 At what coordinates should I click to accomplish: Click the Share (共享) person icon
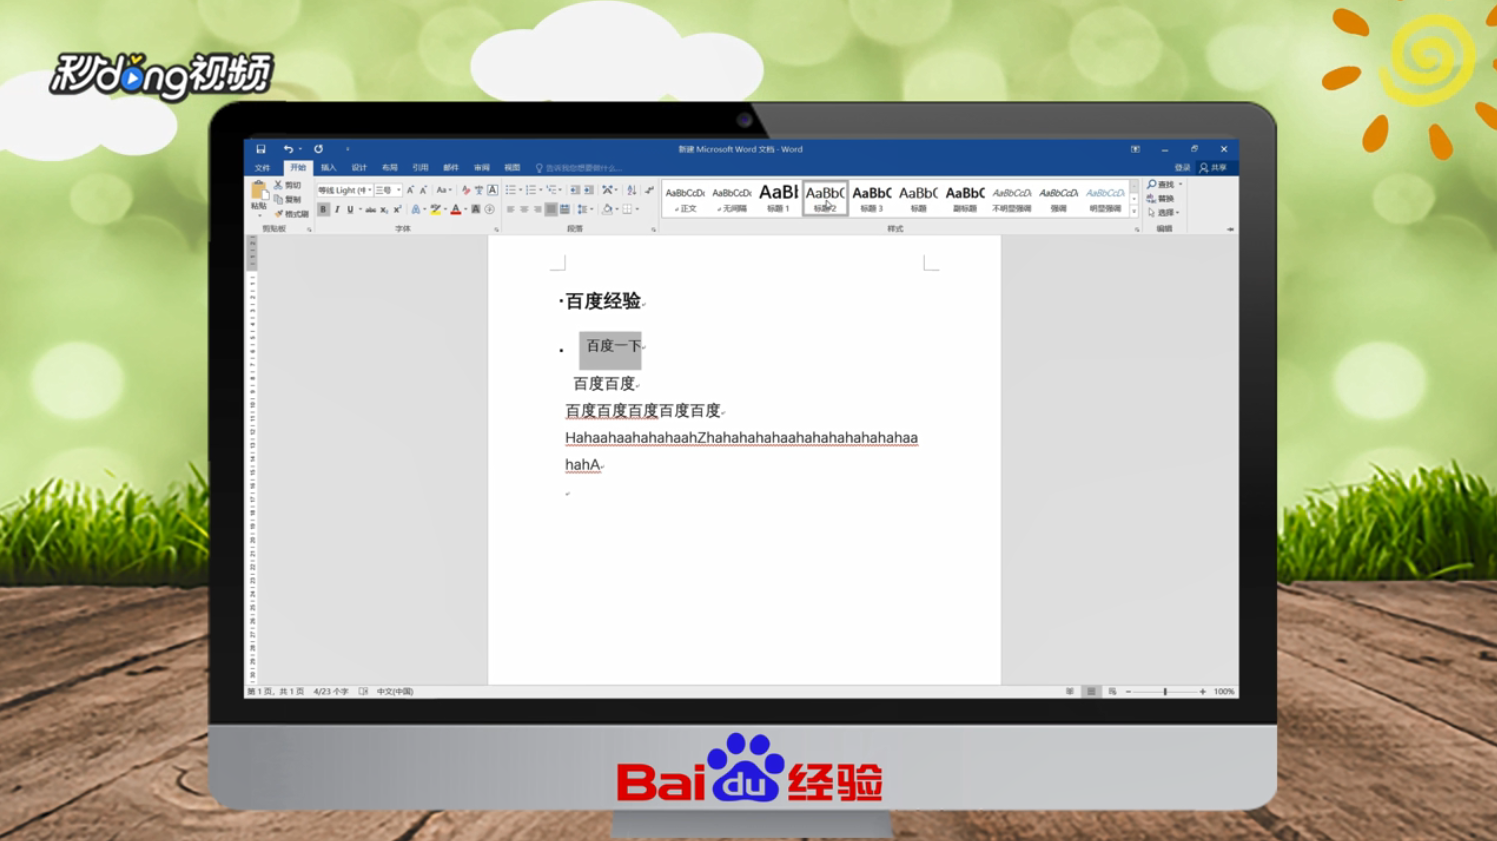click(1204, 168)
